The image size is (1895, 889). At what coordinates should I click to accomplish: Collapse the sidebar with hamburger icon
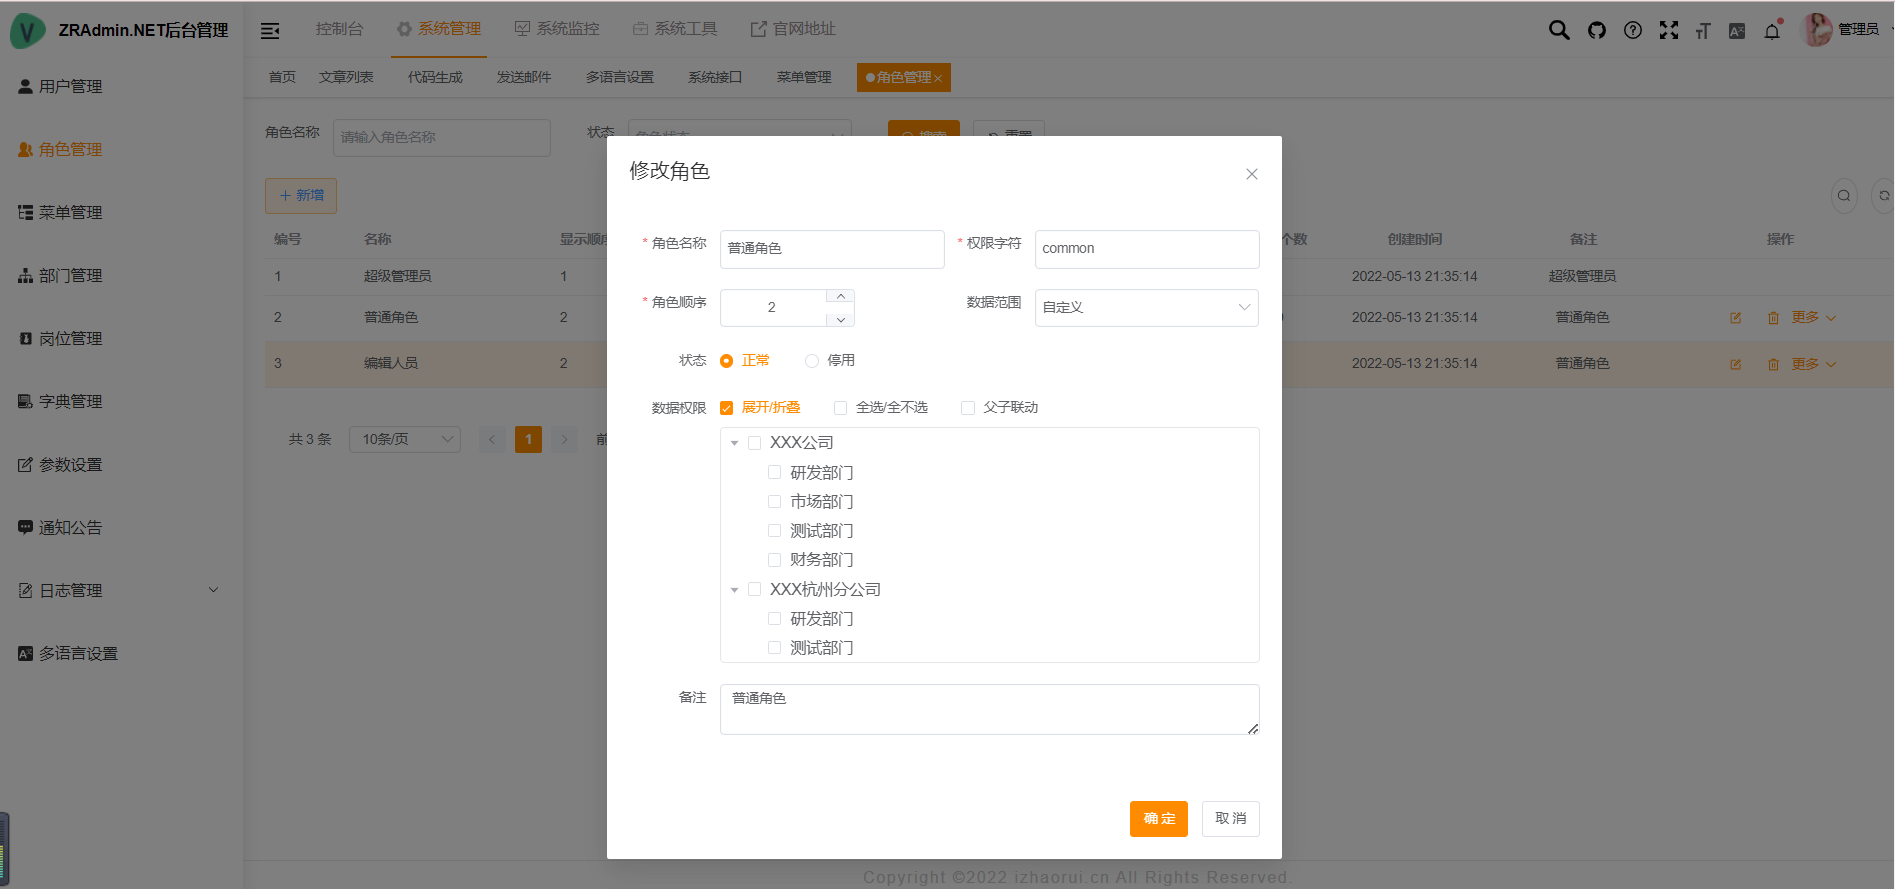tap(270, 31)
